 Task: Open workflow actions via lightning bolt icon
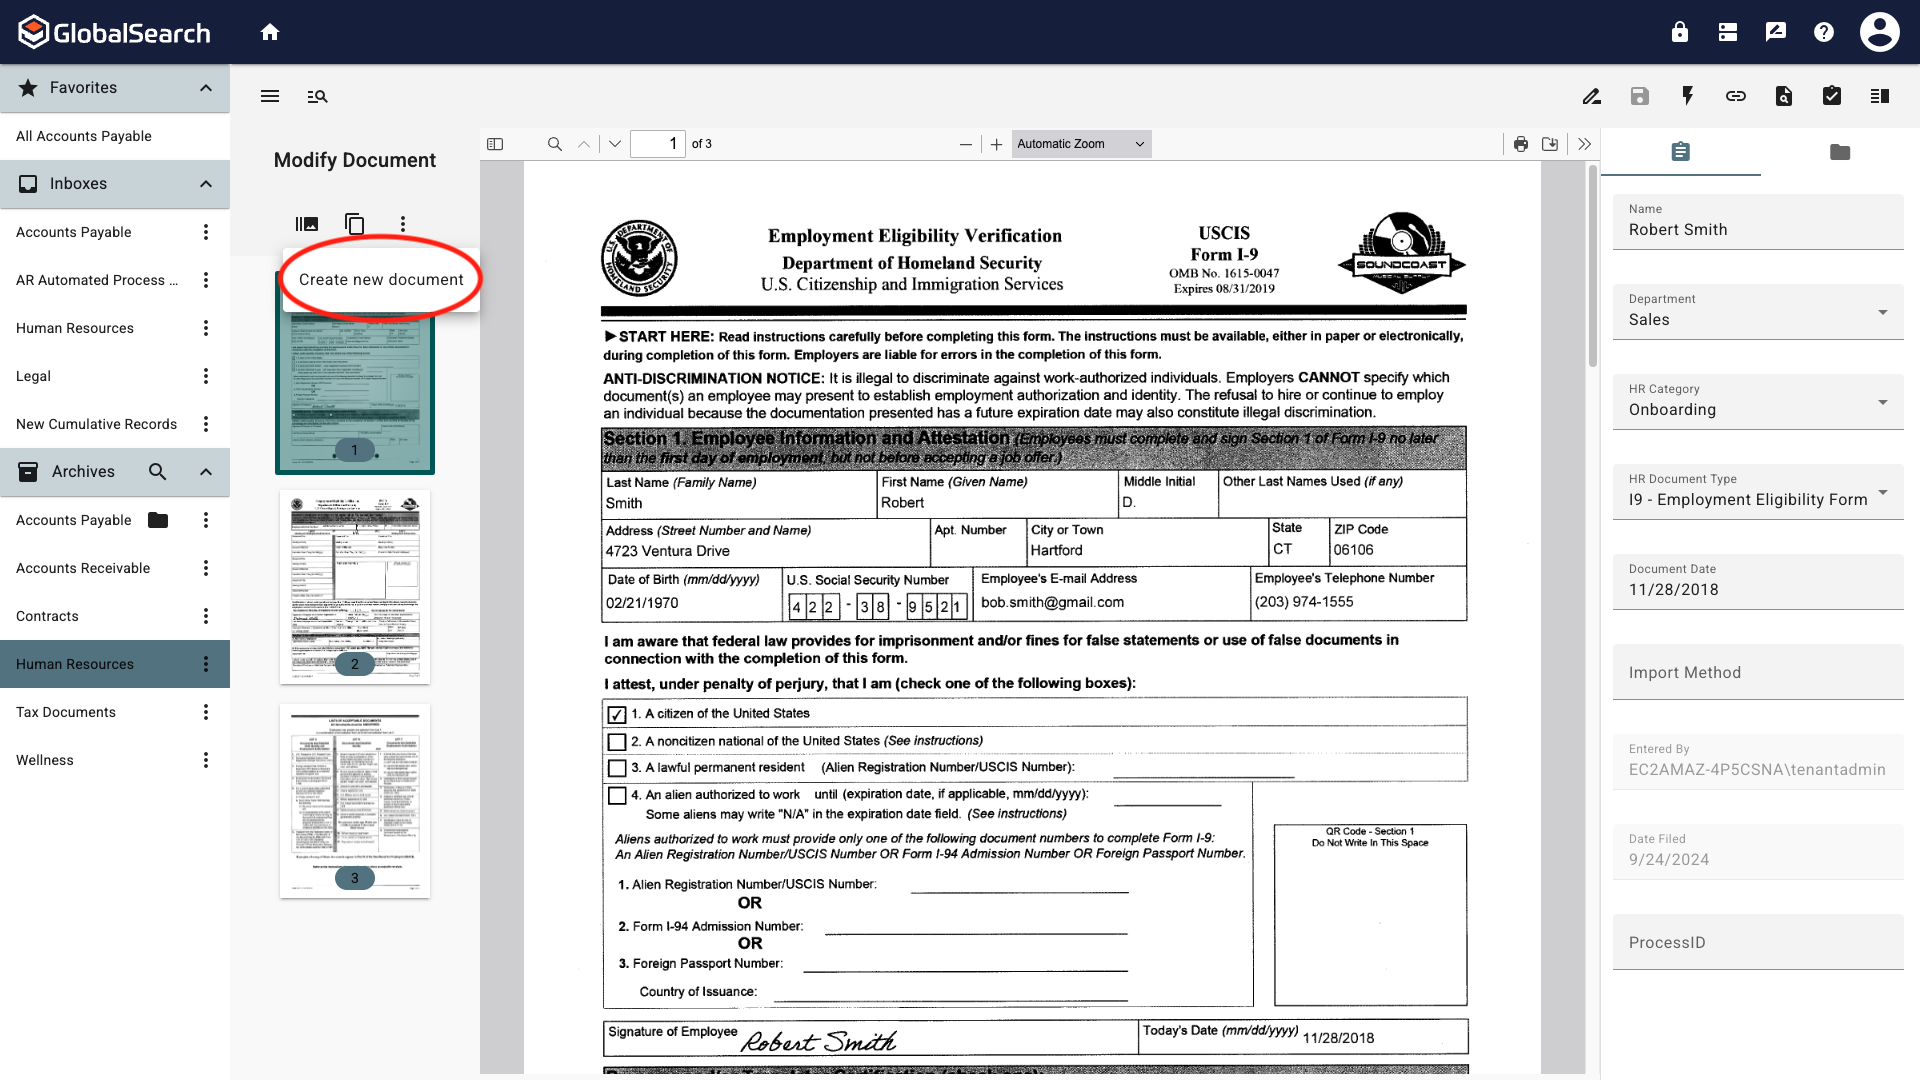coord(1688,96)
